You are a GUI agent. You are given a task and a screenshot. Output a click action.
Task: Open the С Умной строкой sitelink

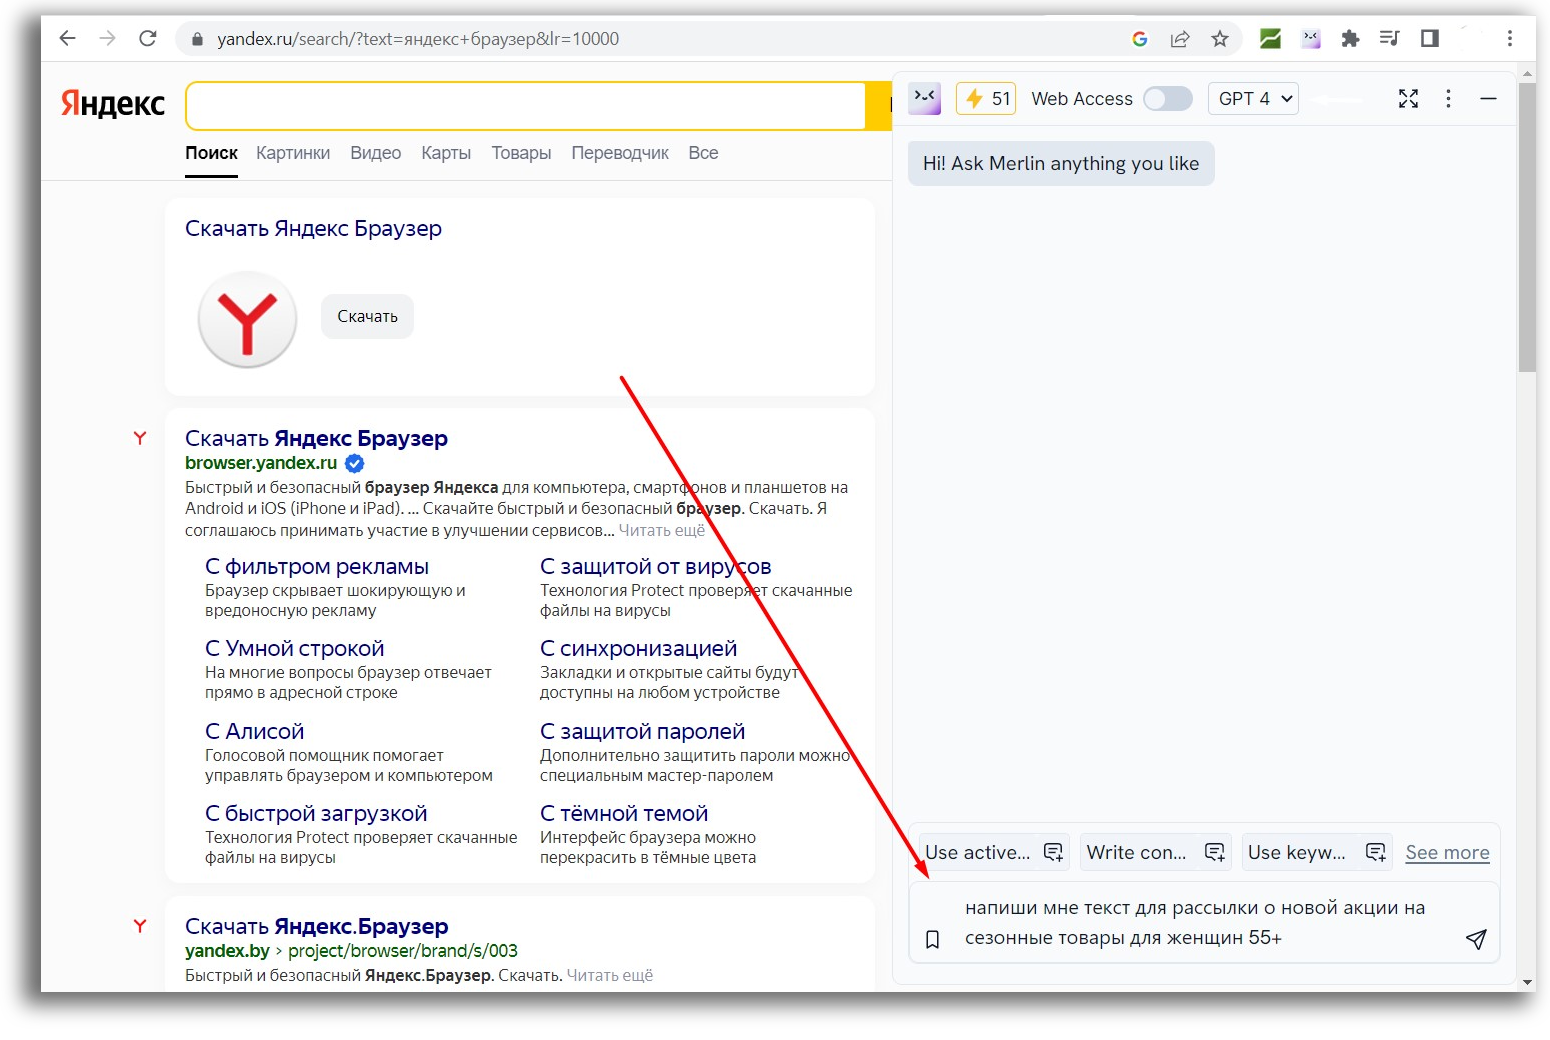(294, 649)
